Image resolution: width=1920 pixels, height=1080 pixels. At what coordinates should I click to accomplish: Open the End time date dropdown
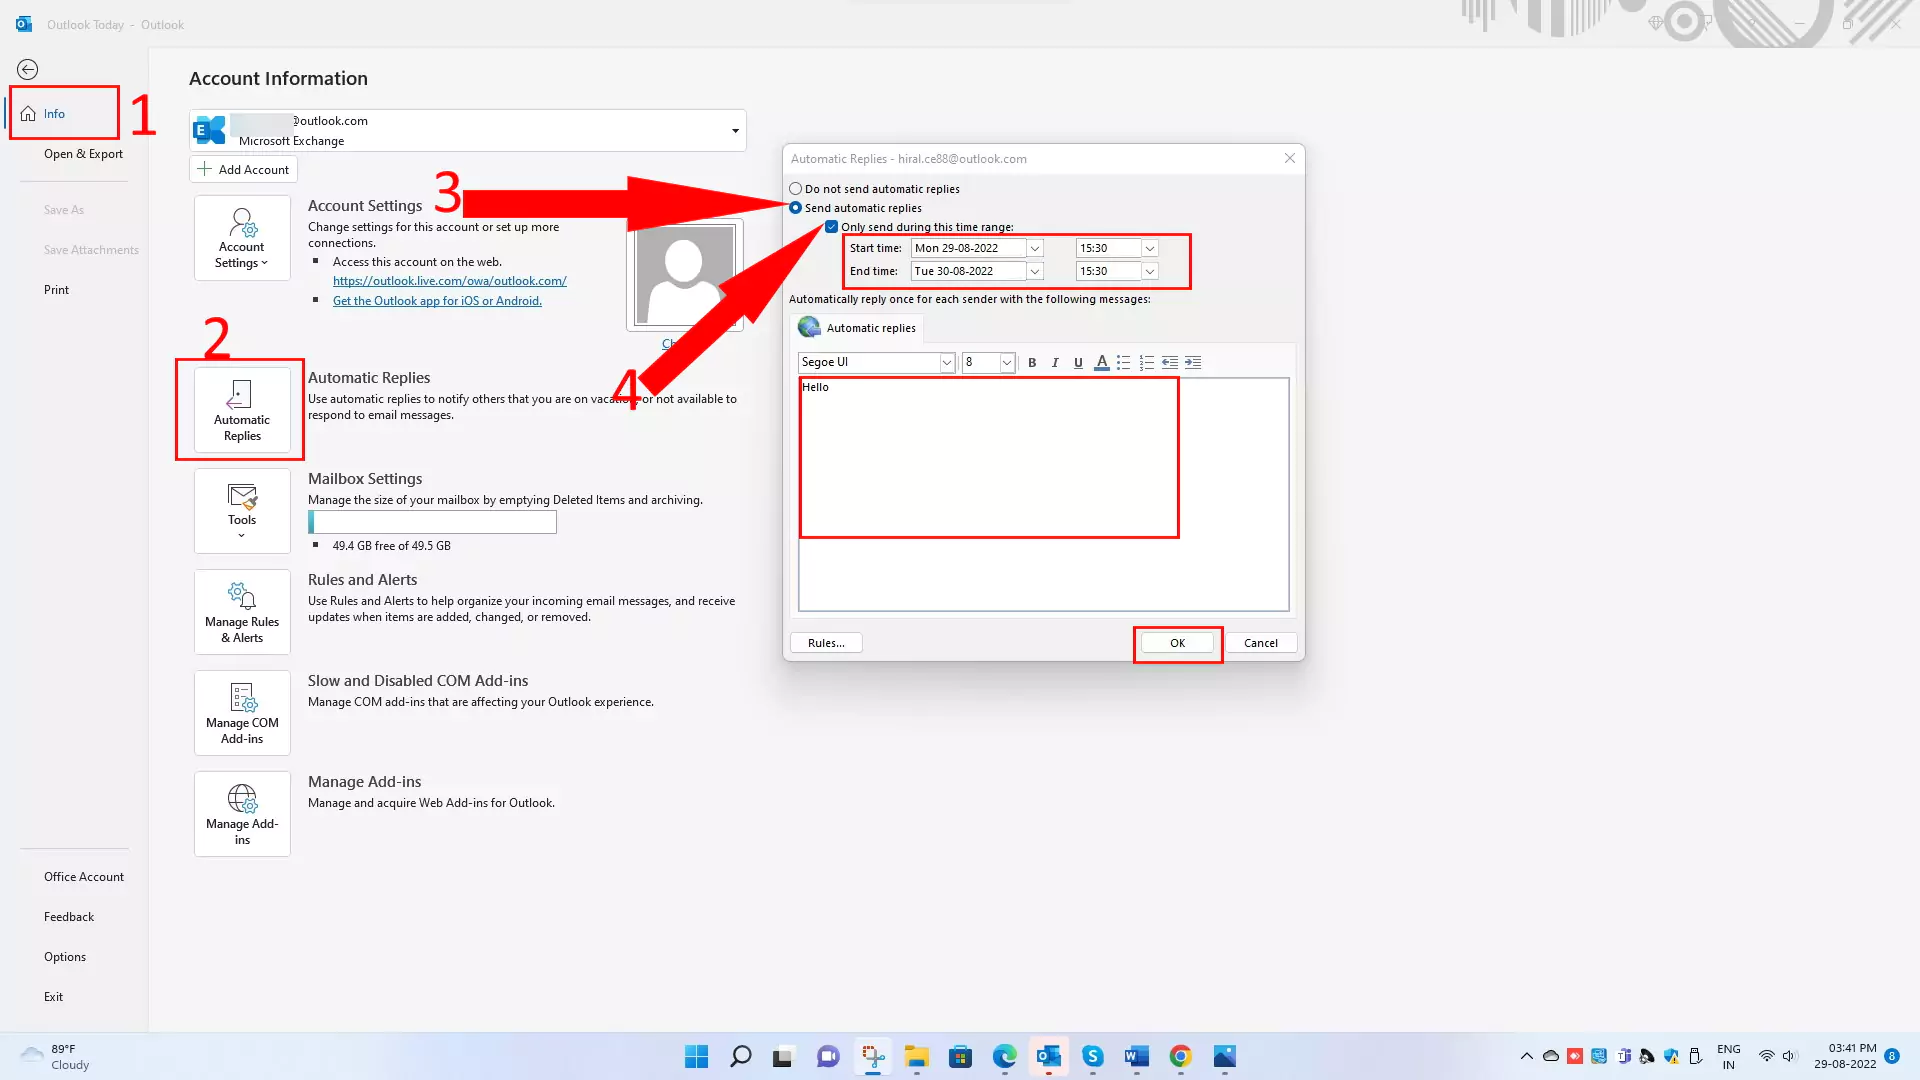[x=1035, y=271]
